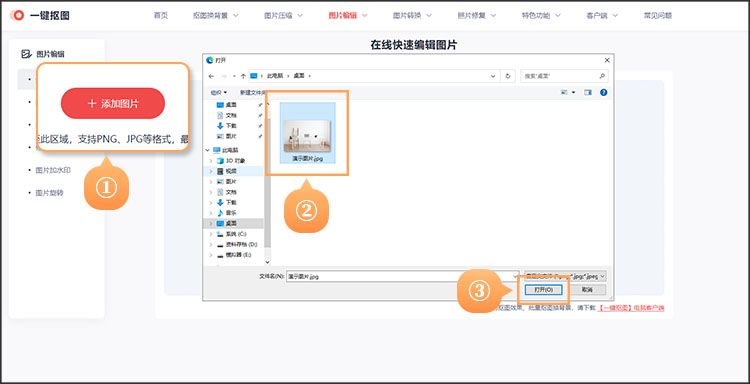Open the 图片转换 nav menu

pyautogui.click(x=412, y=15)
